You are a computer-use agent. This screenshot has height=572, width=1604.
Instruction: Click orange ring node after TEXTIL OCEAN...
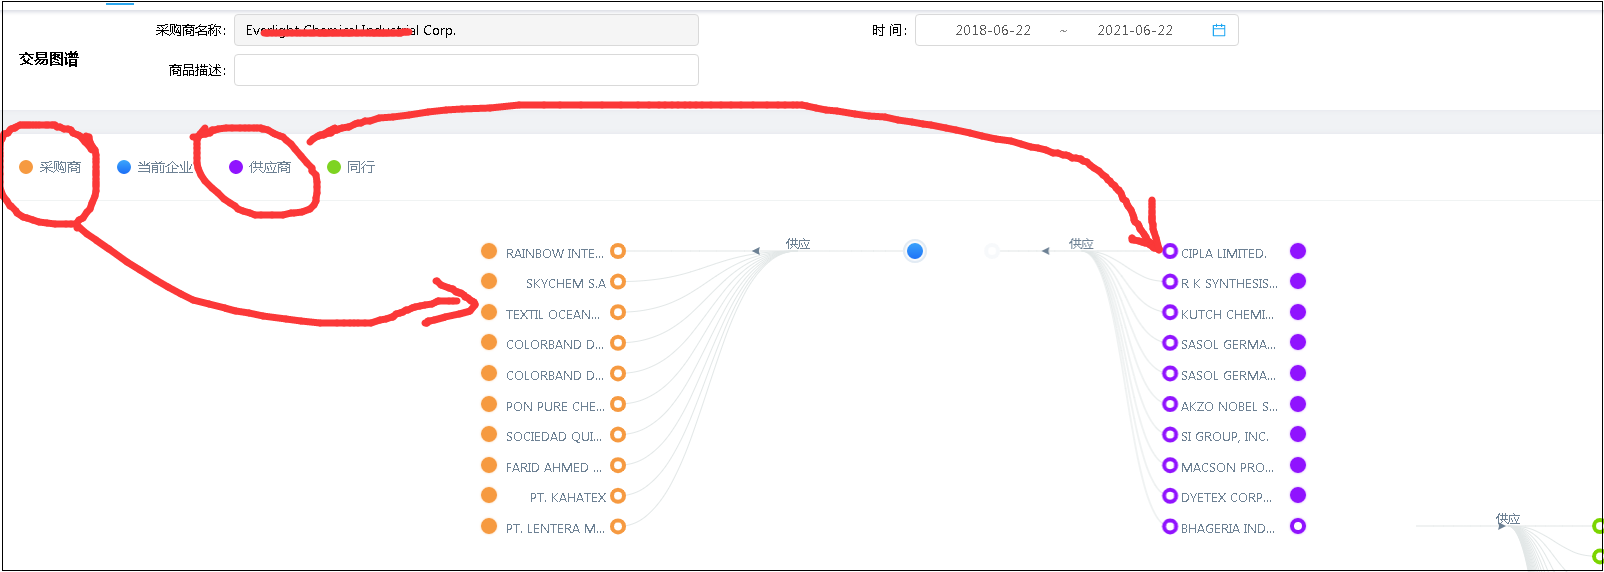(618, 312)
